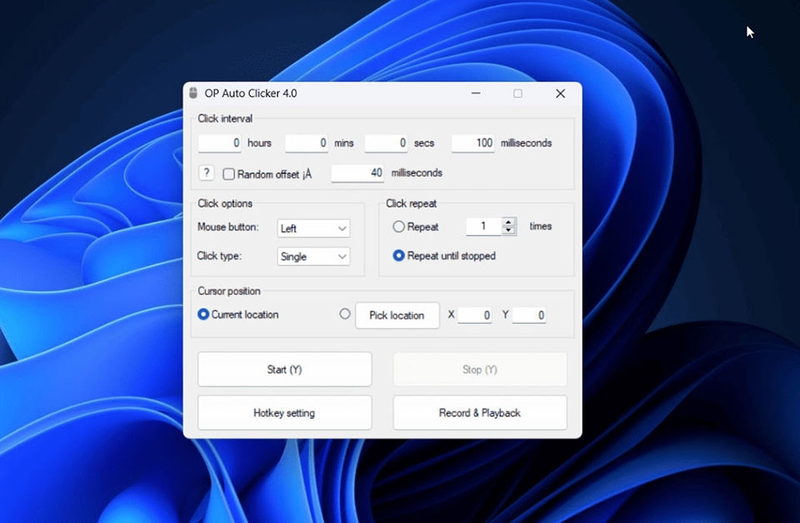
Task: Close the OP Auto Clicker window
Action: click(560, 93)
